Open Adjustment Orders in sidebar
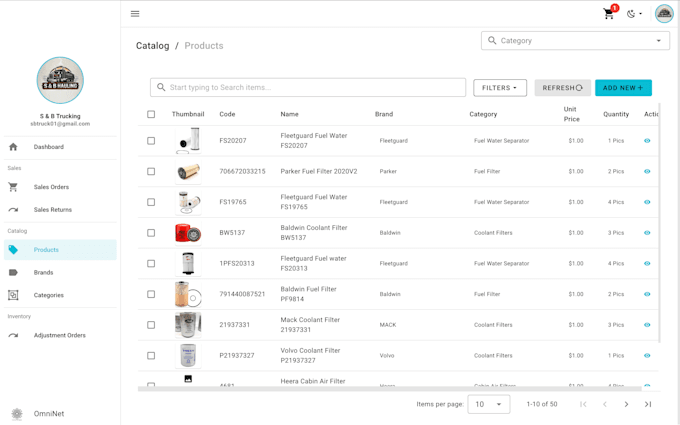Screen dimensions: 680x425 tap(60, 335)
